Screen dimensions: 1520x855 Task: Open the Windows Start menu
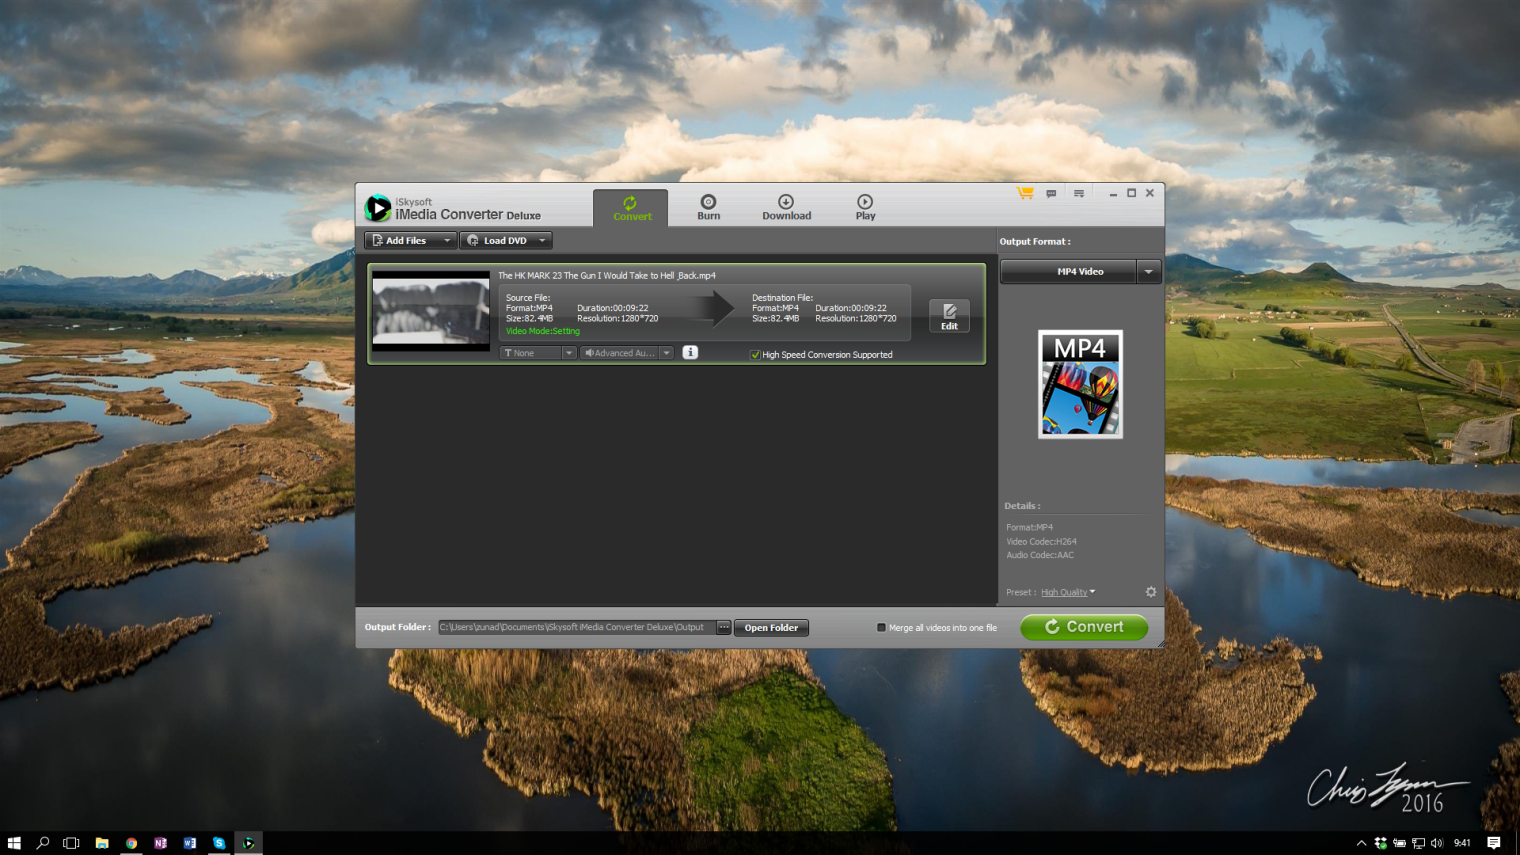point(14,843)
